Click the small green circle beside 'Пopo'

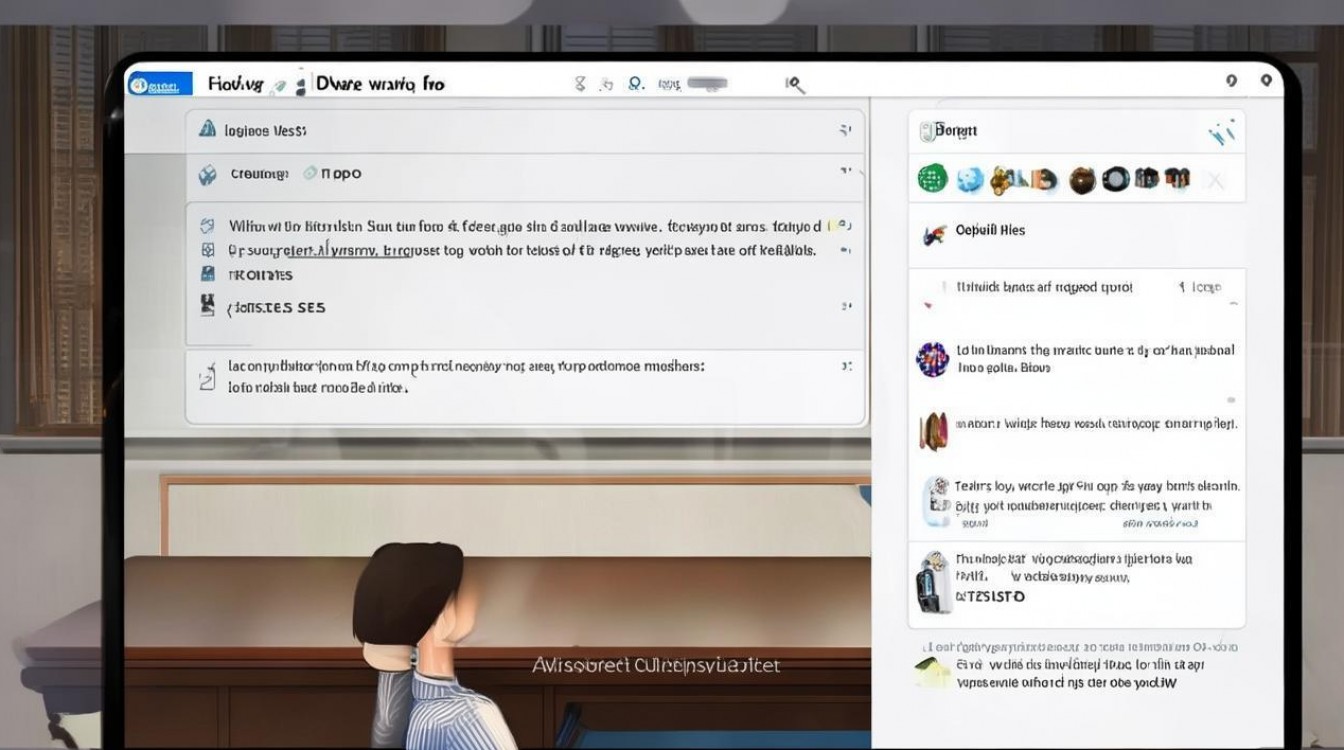[310, 173]
